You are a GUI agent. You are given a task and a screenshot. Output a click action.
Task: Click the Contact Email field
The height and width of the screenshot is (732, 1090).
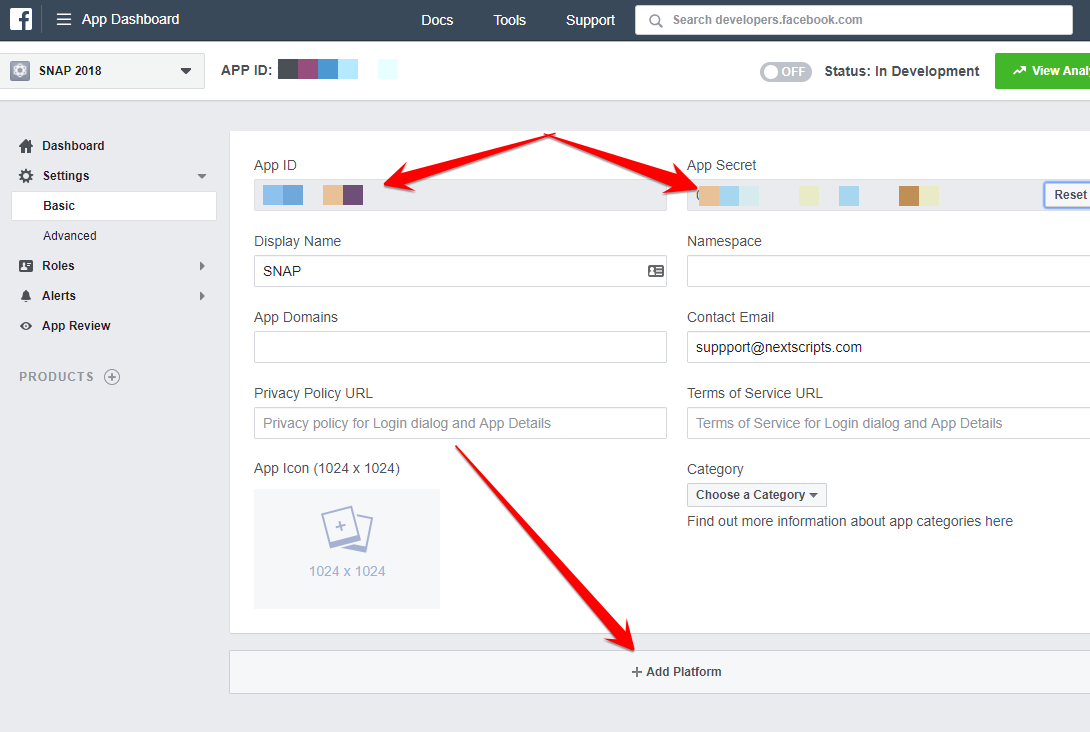(x=888, y=347)
